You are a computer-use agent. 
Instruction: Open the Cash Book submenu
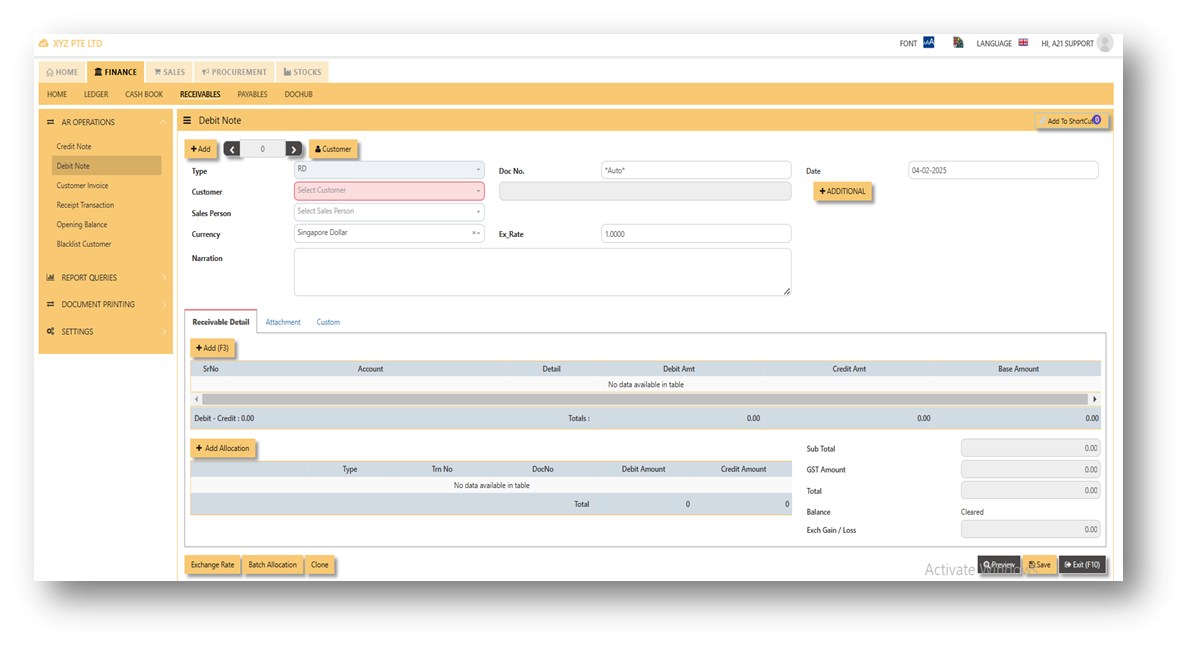tap(144, 95)
